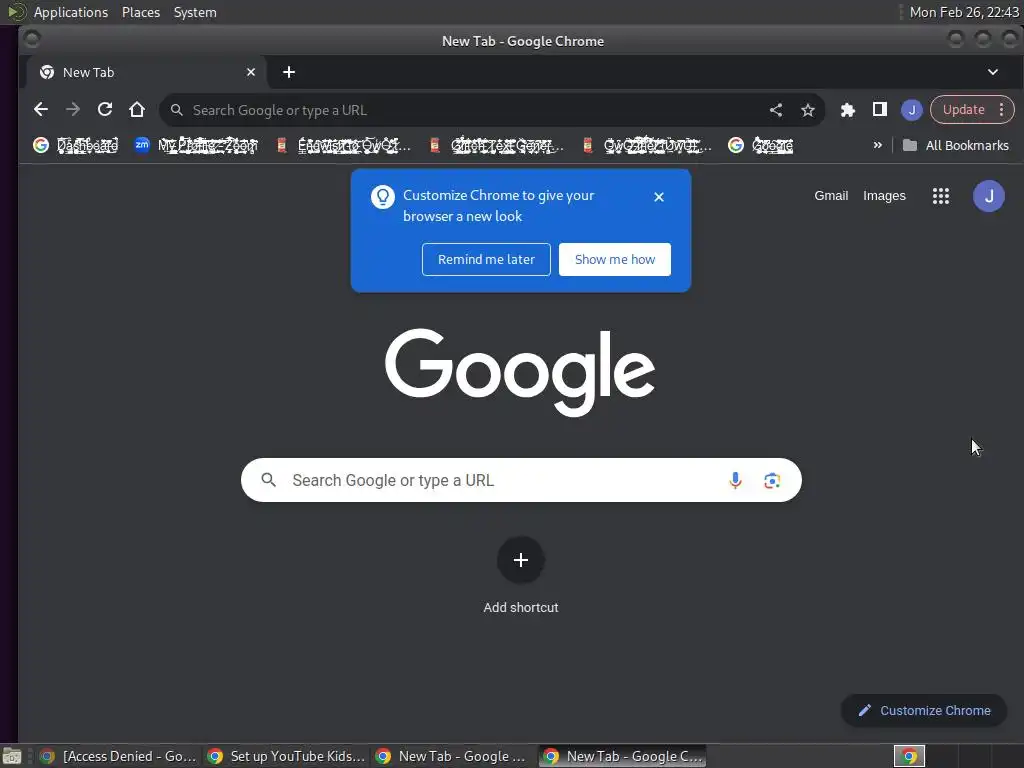This screenshot has width=1024, height=768.
Task: Go back with the back arrow
Action: click(x=40, y=110)
